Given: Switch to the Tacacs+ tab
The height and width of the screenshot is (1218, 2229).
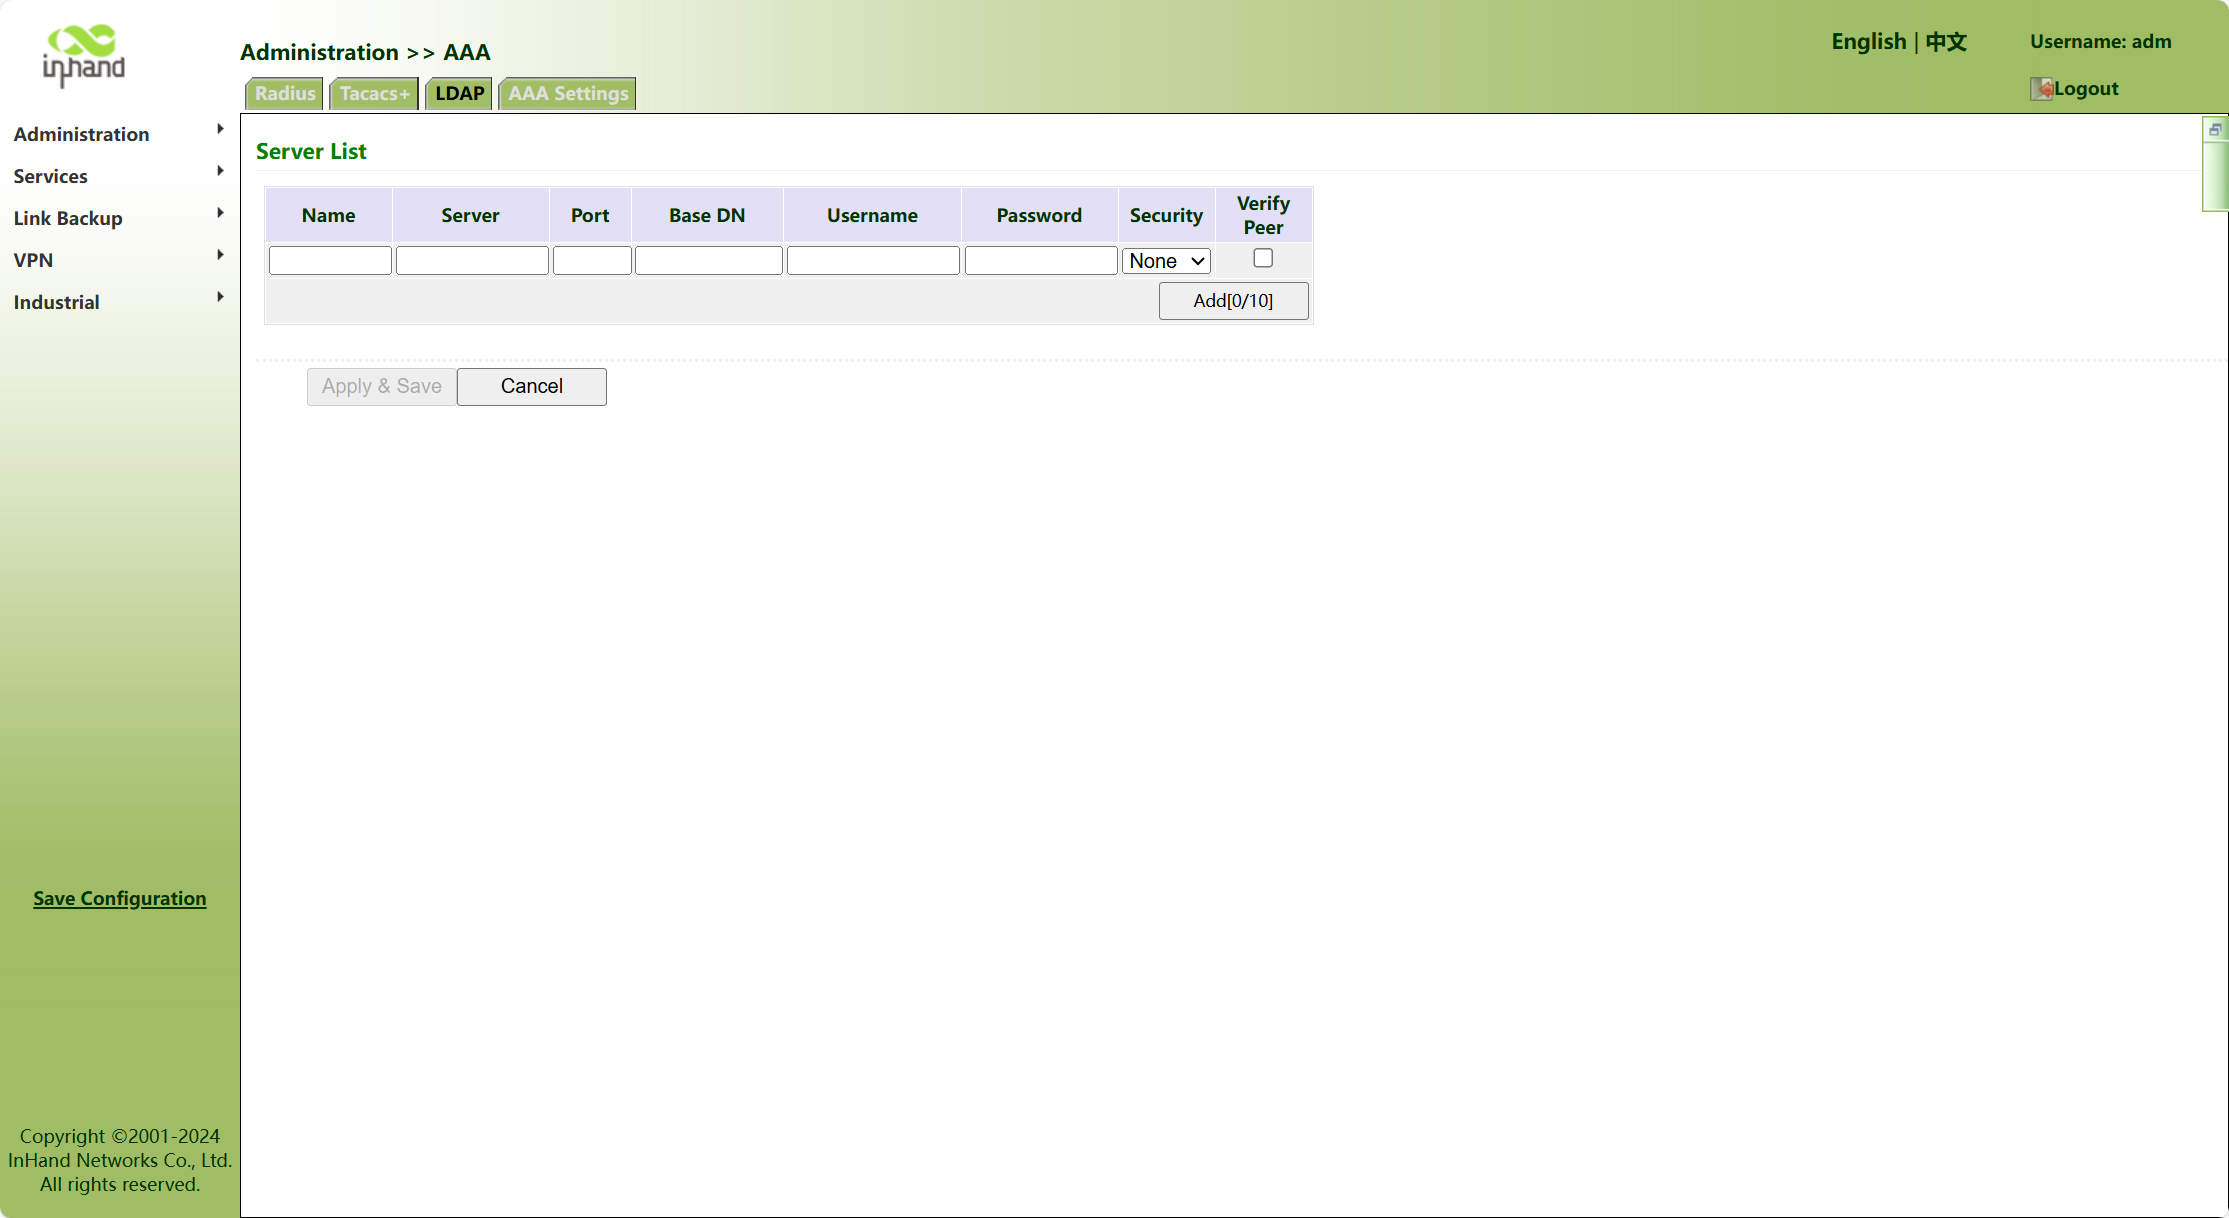Looking at the screenshot, I should 374,94.
